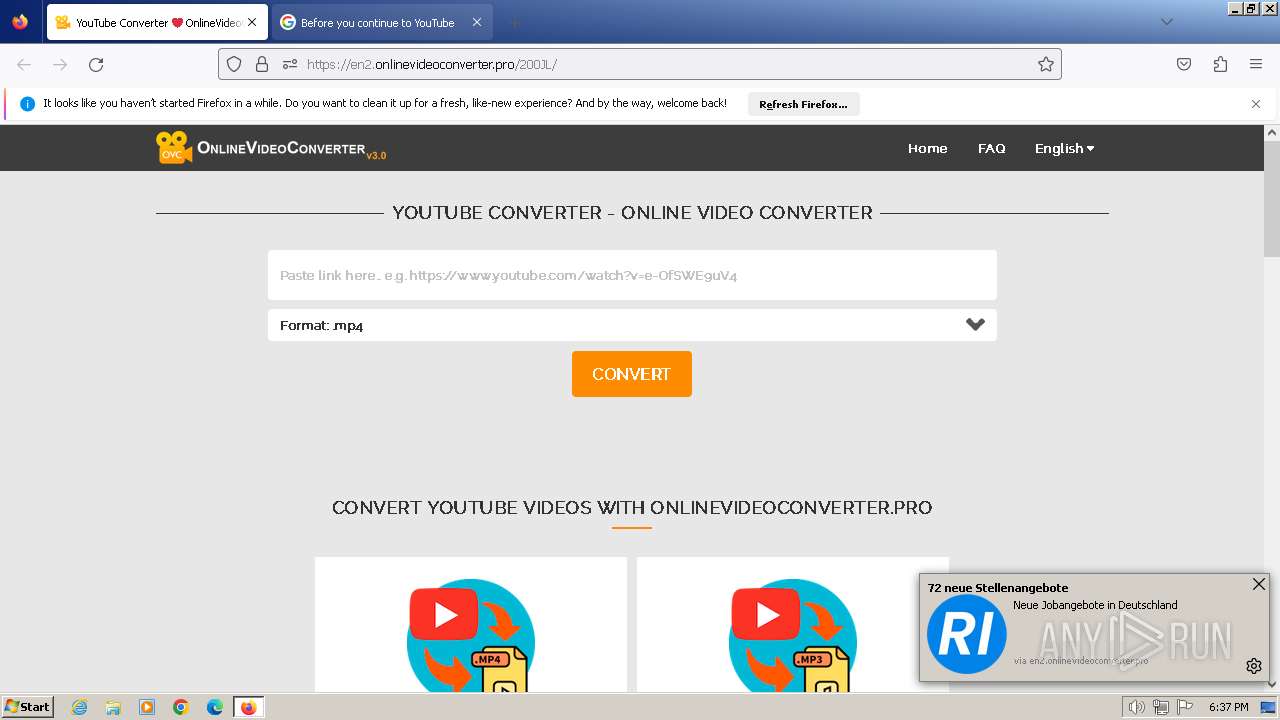1280x720 pixels.
Task: Select Firefox window in taskbar
Action: 248,707
